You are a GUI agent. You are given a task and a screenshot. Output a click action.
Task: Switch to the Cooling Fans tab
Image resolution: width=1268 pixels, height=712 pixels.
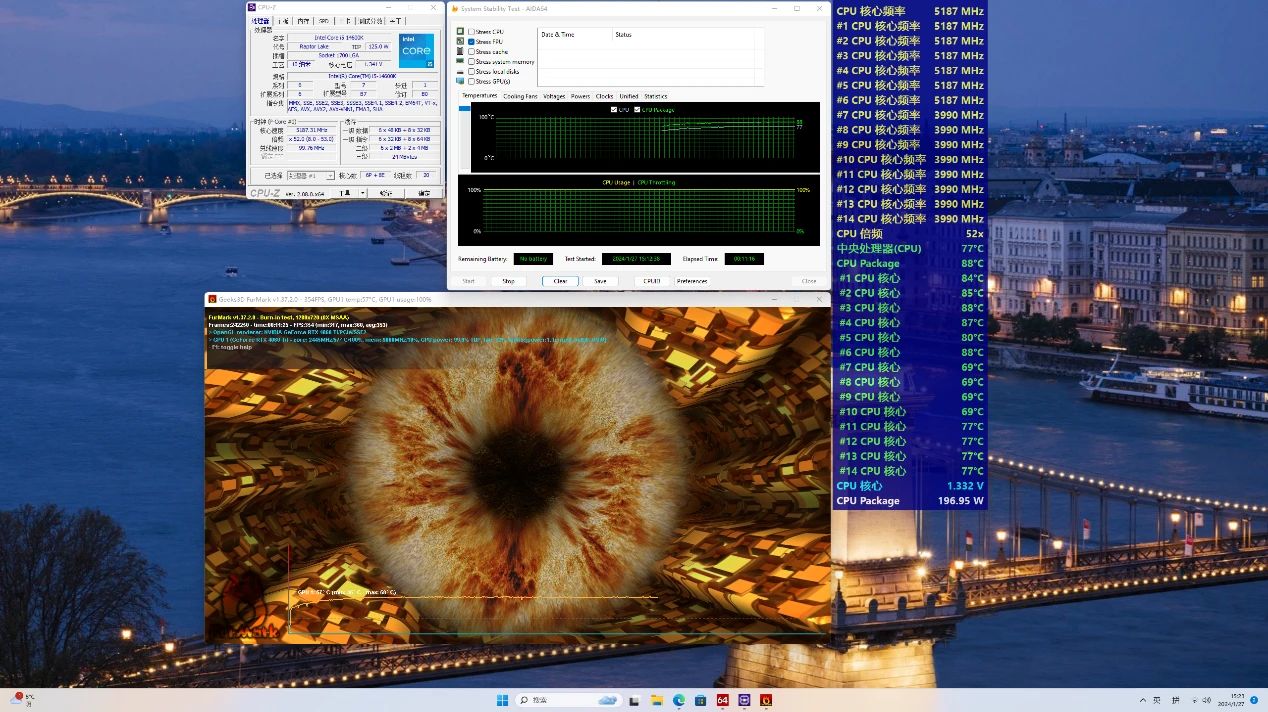point(519,96)
